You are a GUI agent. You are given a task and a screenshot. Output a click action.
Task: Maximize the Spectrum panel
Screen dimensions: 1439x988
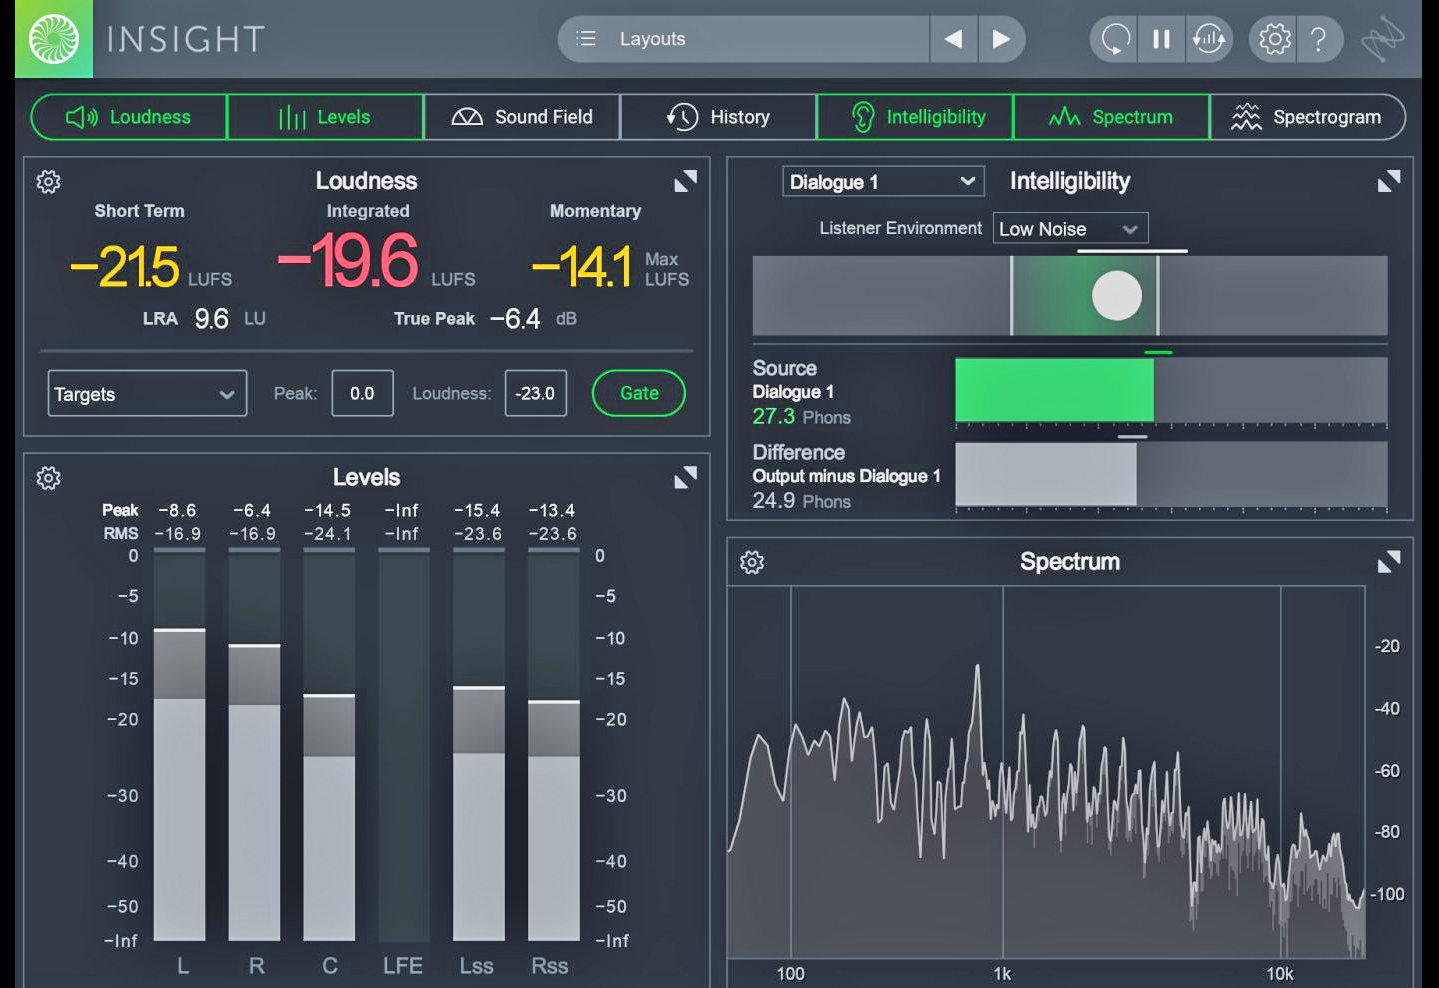(1389, 562)
